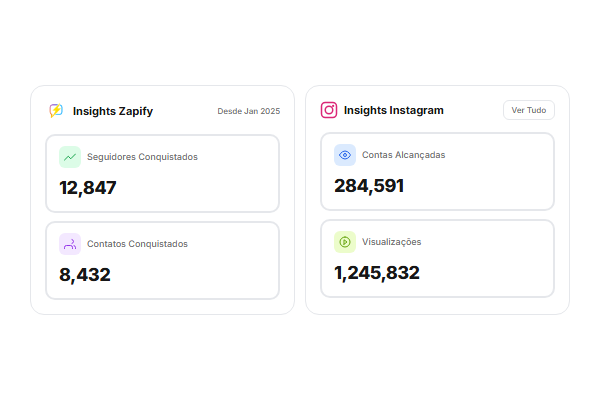The image size is (600, 400).
Task: Click the green trending chart icon
Action: pyautogui.click(x=70, y=157)
